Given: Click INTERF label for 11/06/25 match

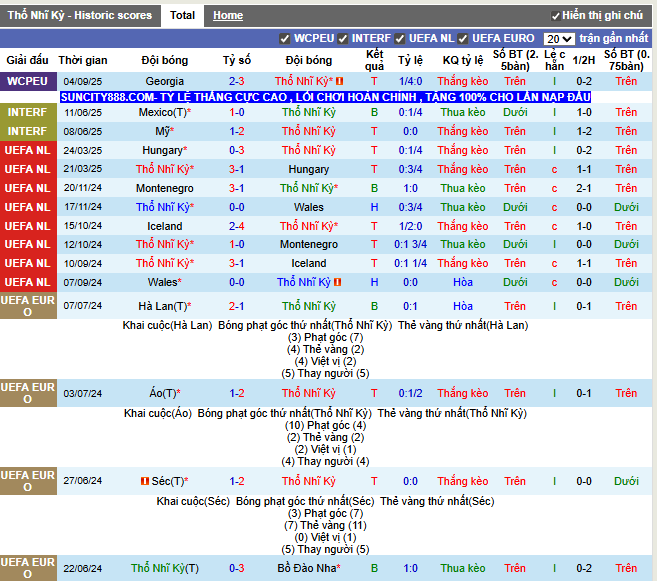Looking at the screenshot, I should point(28,112).
